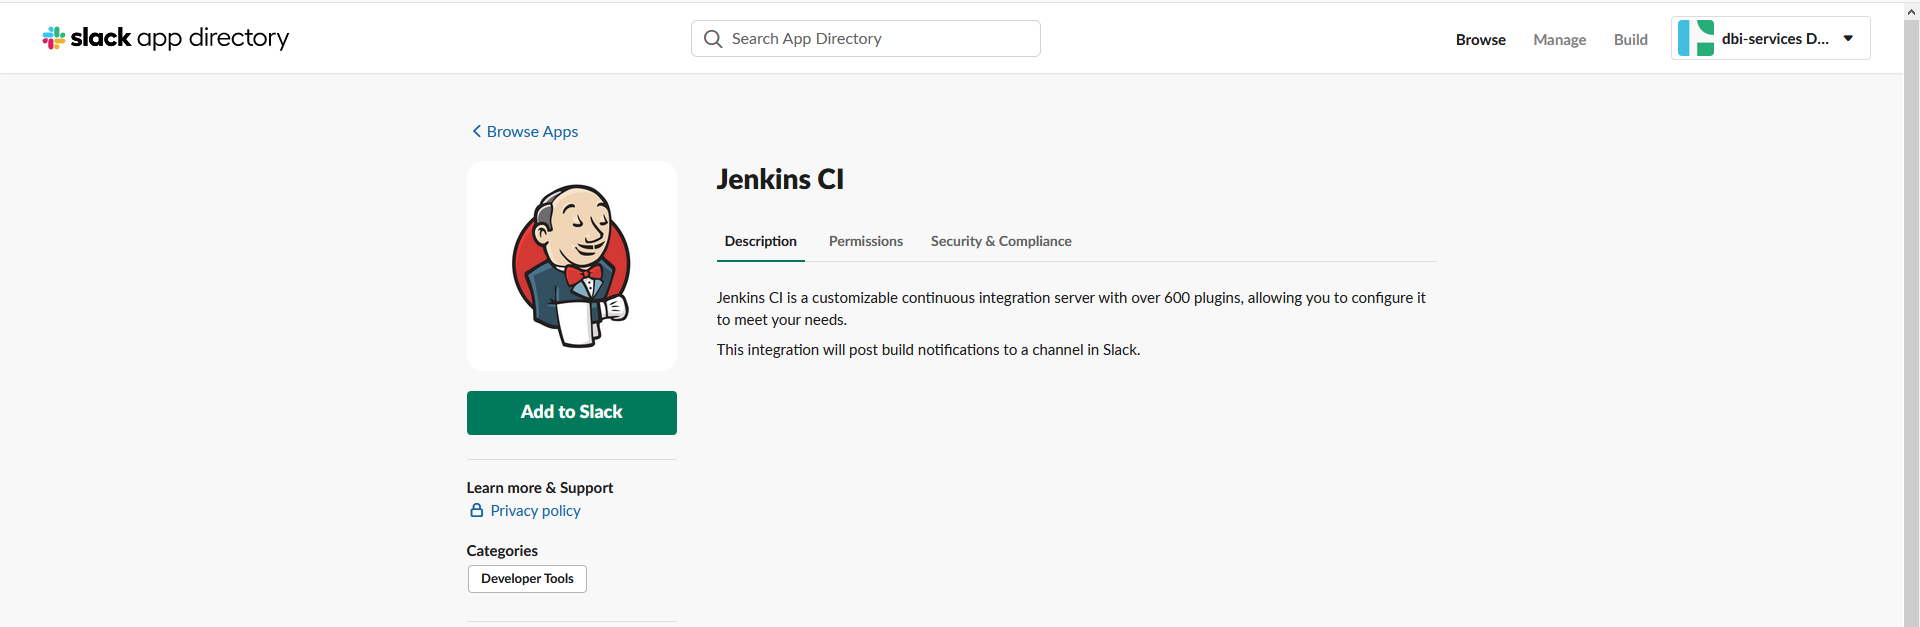Click the Search App Directory field
The height and width of the screenshot is (627, 1920).
866,39
